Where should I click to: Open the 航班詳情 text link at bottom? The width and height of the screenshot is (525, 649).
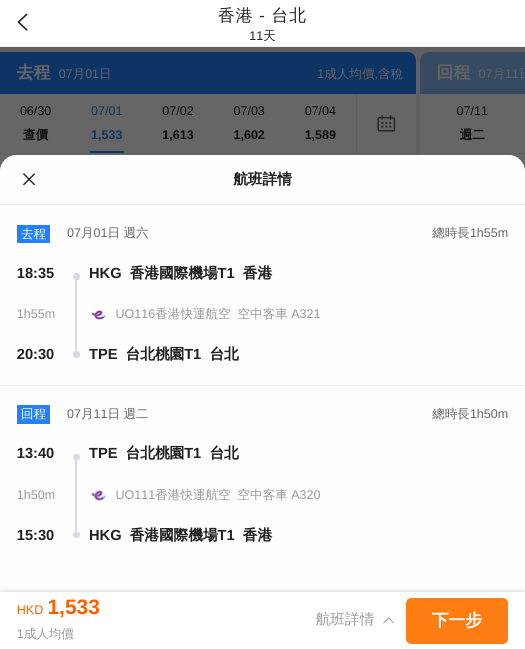click(345, 620)
